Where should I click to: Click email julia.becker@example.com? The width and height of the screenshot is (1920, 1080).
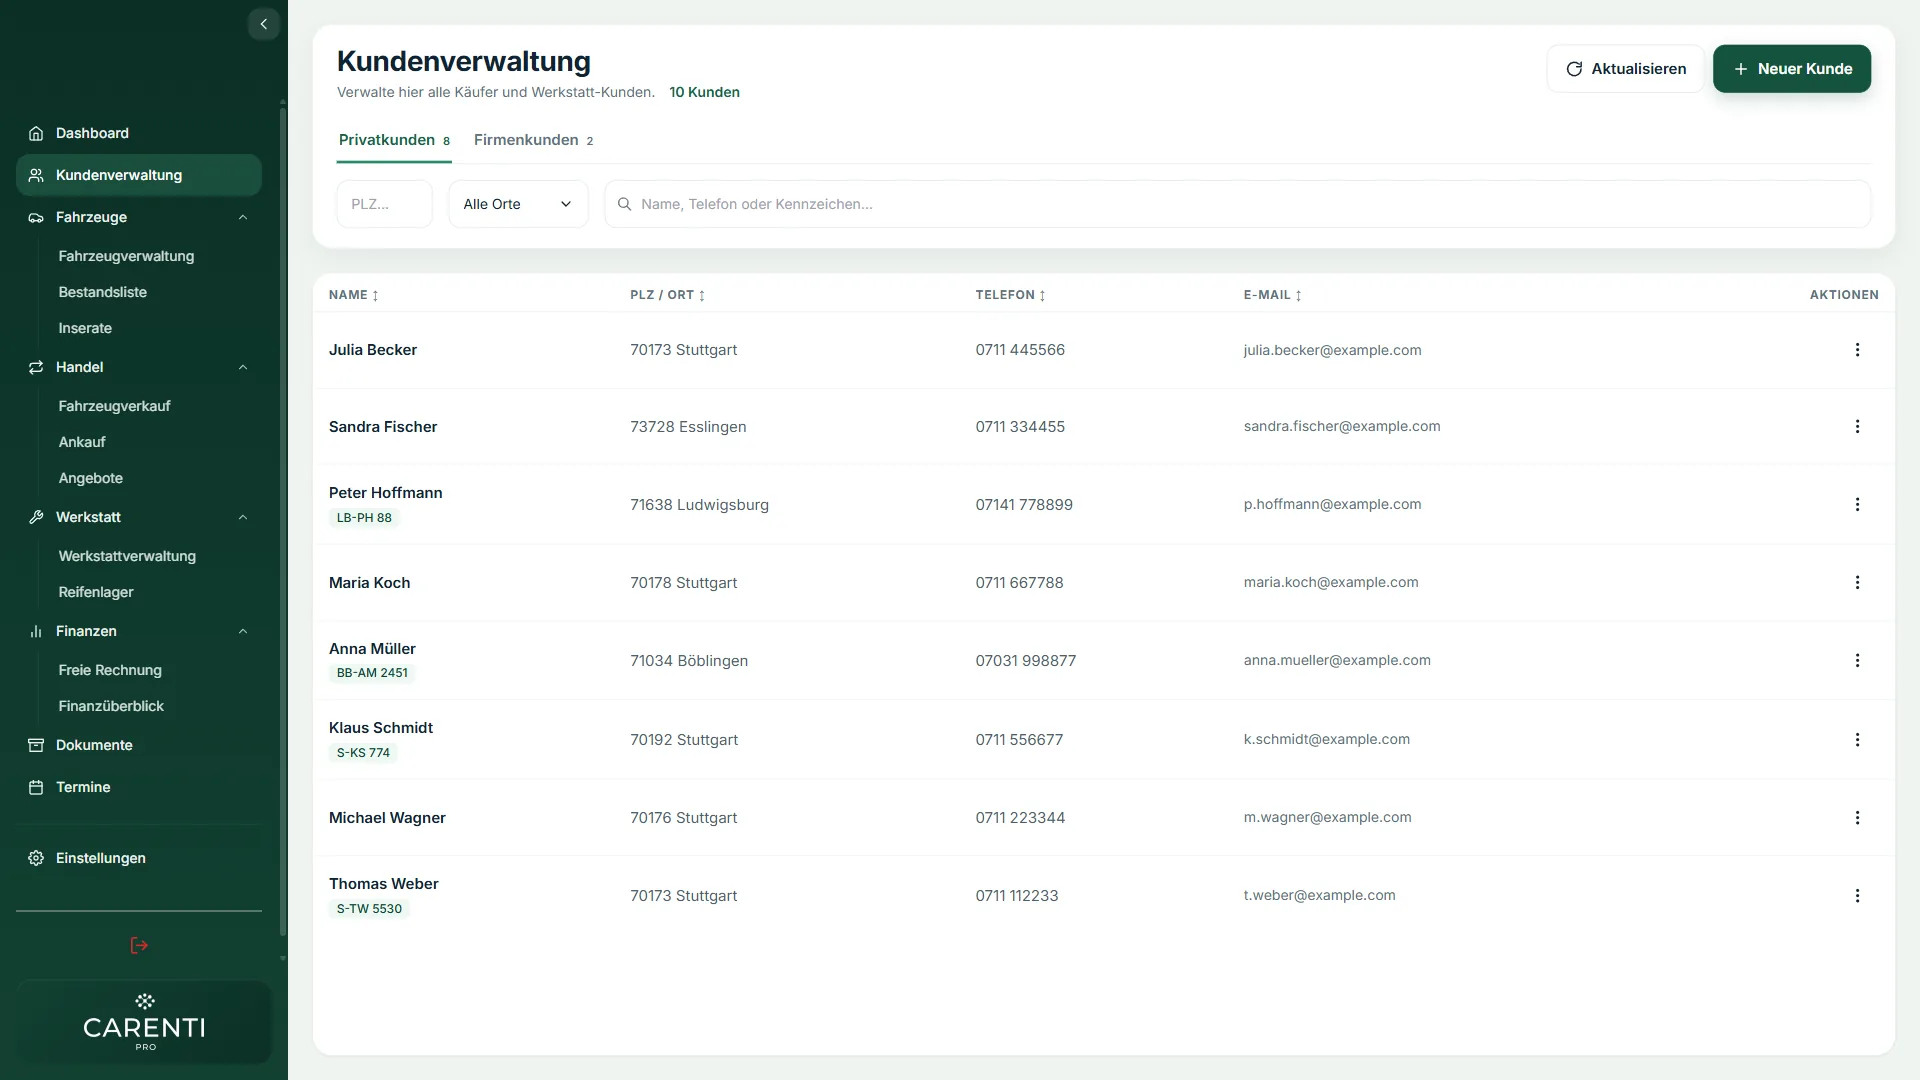click(1332, 350)
